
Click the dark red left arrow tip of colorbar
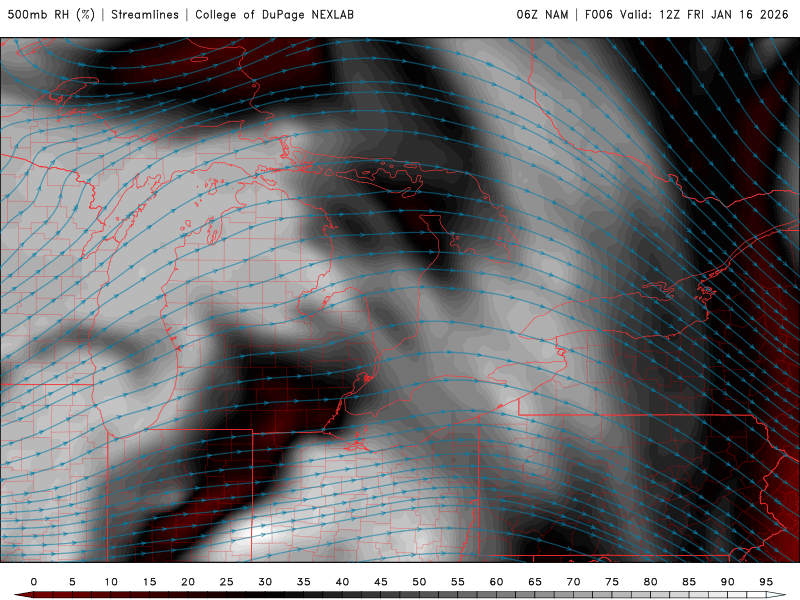pyautogui.click(x=23, y=595)
